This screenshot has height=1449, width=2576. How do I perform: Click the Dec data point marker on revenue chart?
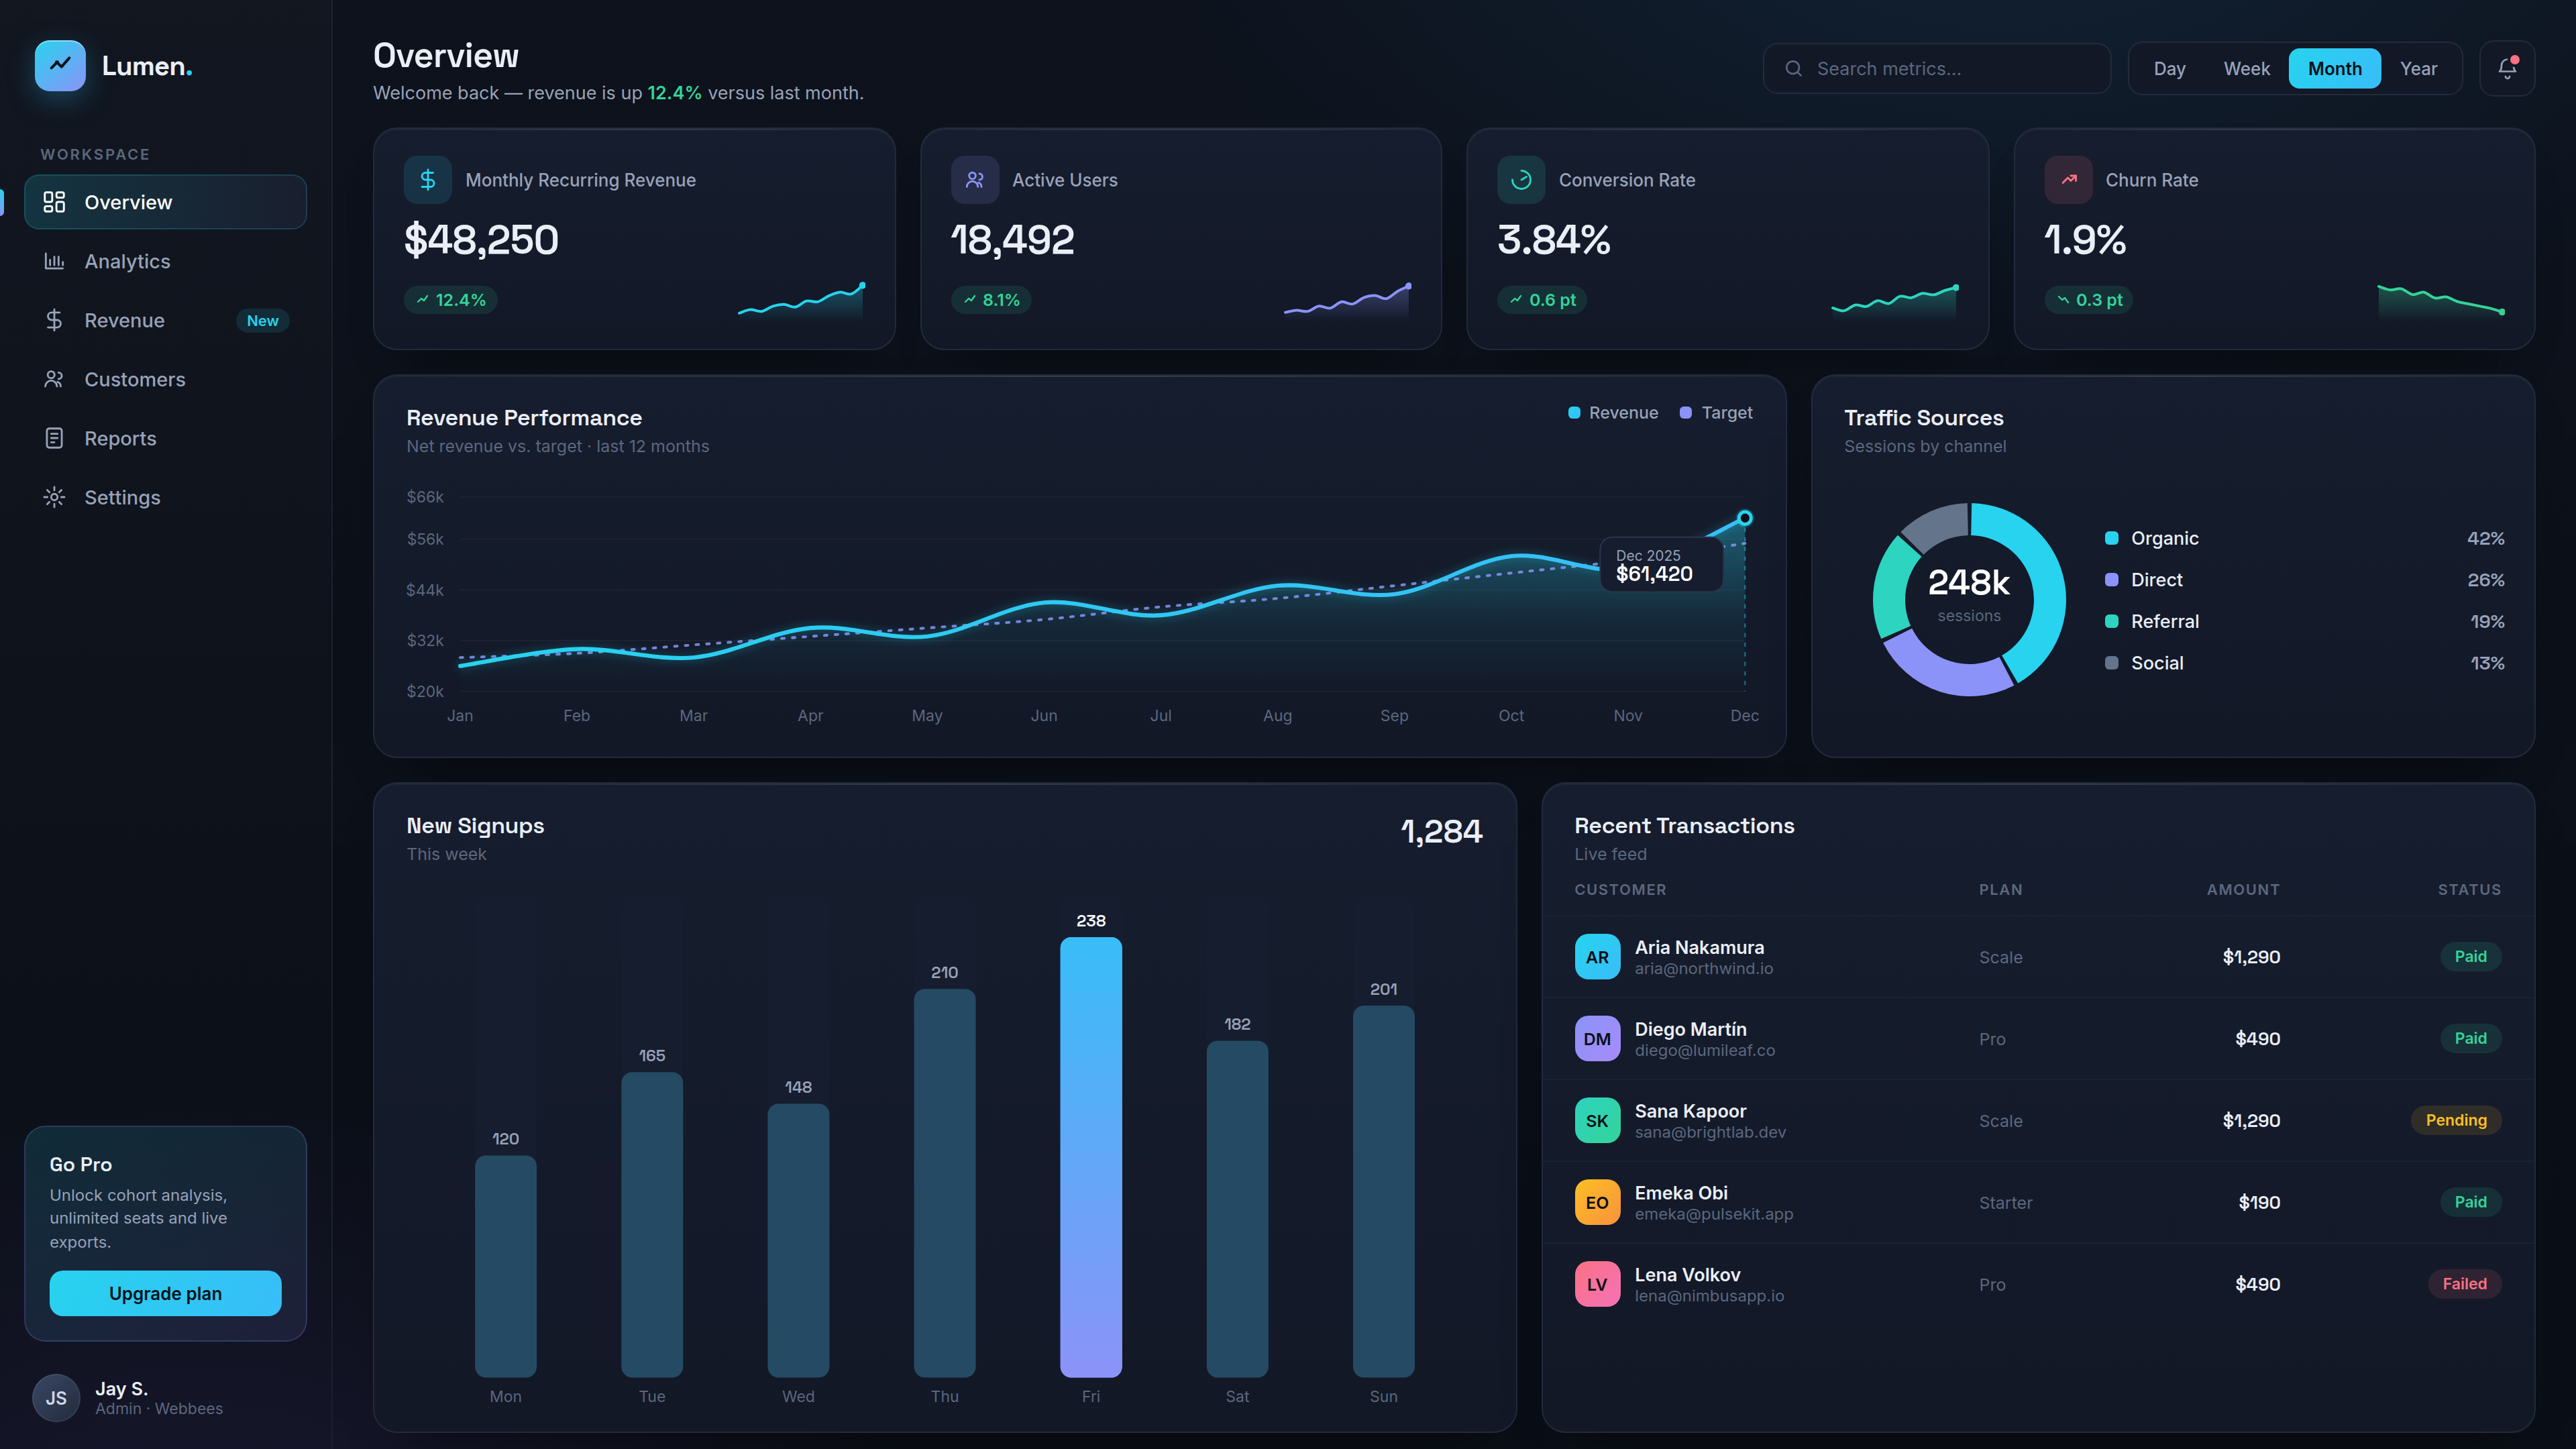(1745, 518)
